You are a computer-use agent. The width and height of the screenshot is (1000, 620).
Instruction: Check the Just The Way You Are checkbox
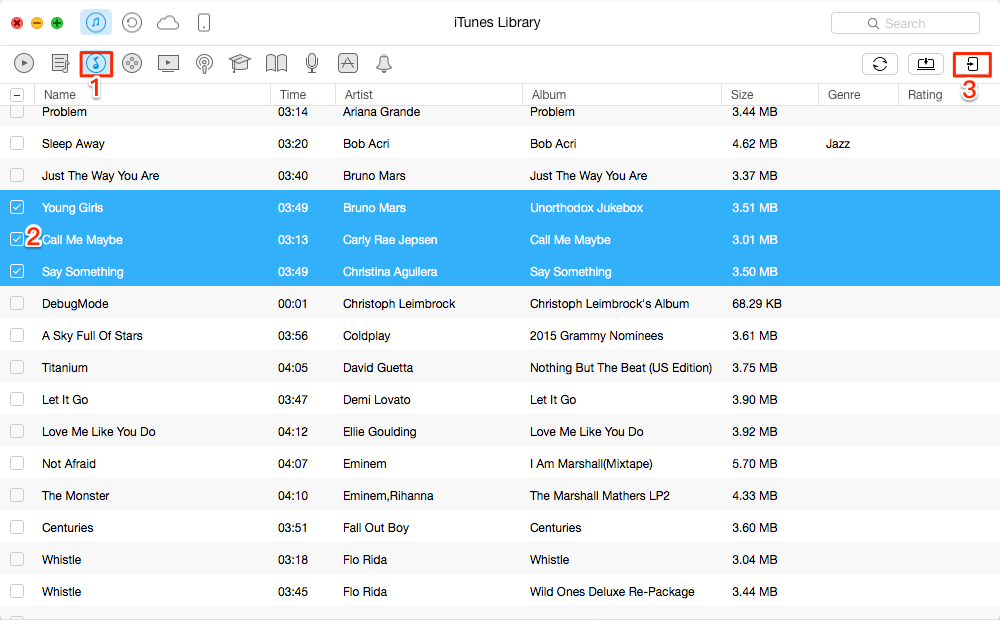tap(17, 175)
